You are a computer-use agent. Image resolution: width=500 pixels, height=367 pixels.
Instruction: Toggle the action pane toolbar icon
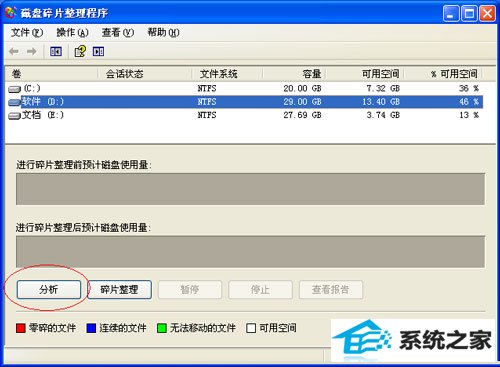click(x=98, y=51)
